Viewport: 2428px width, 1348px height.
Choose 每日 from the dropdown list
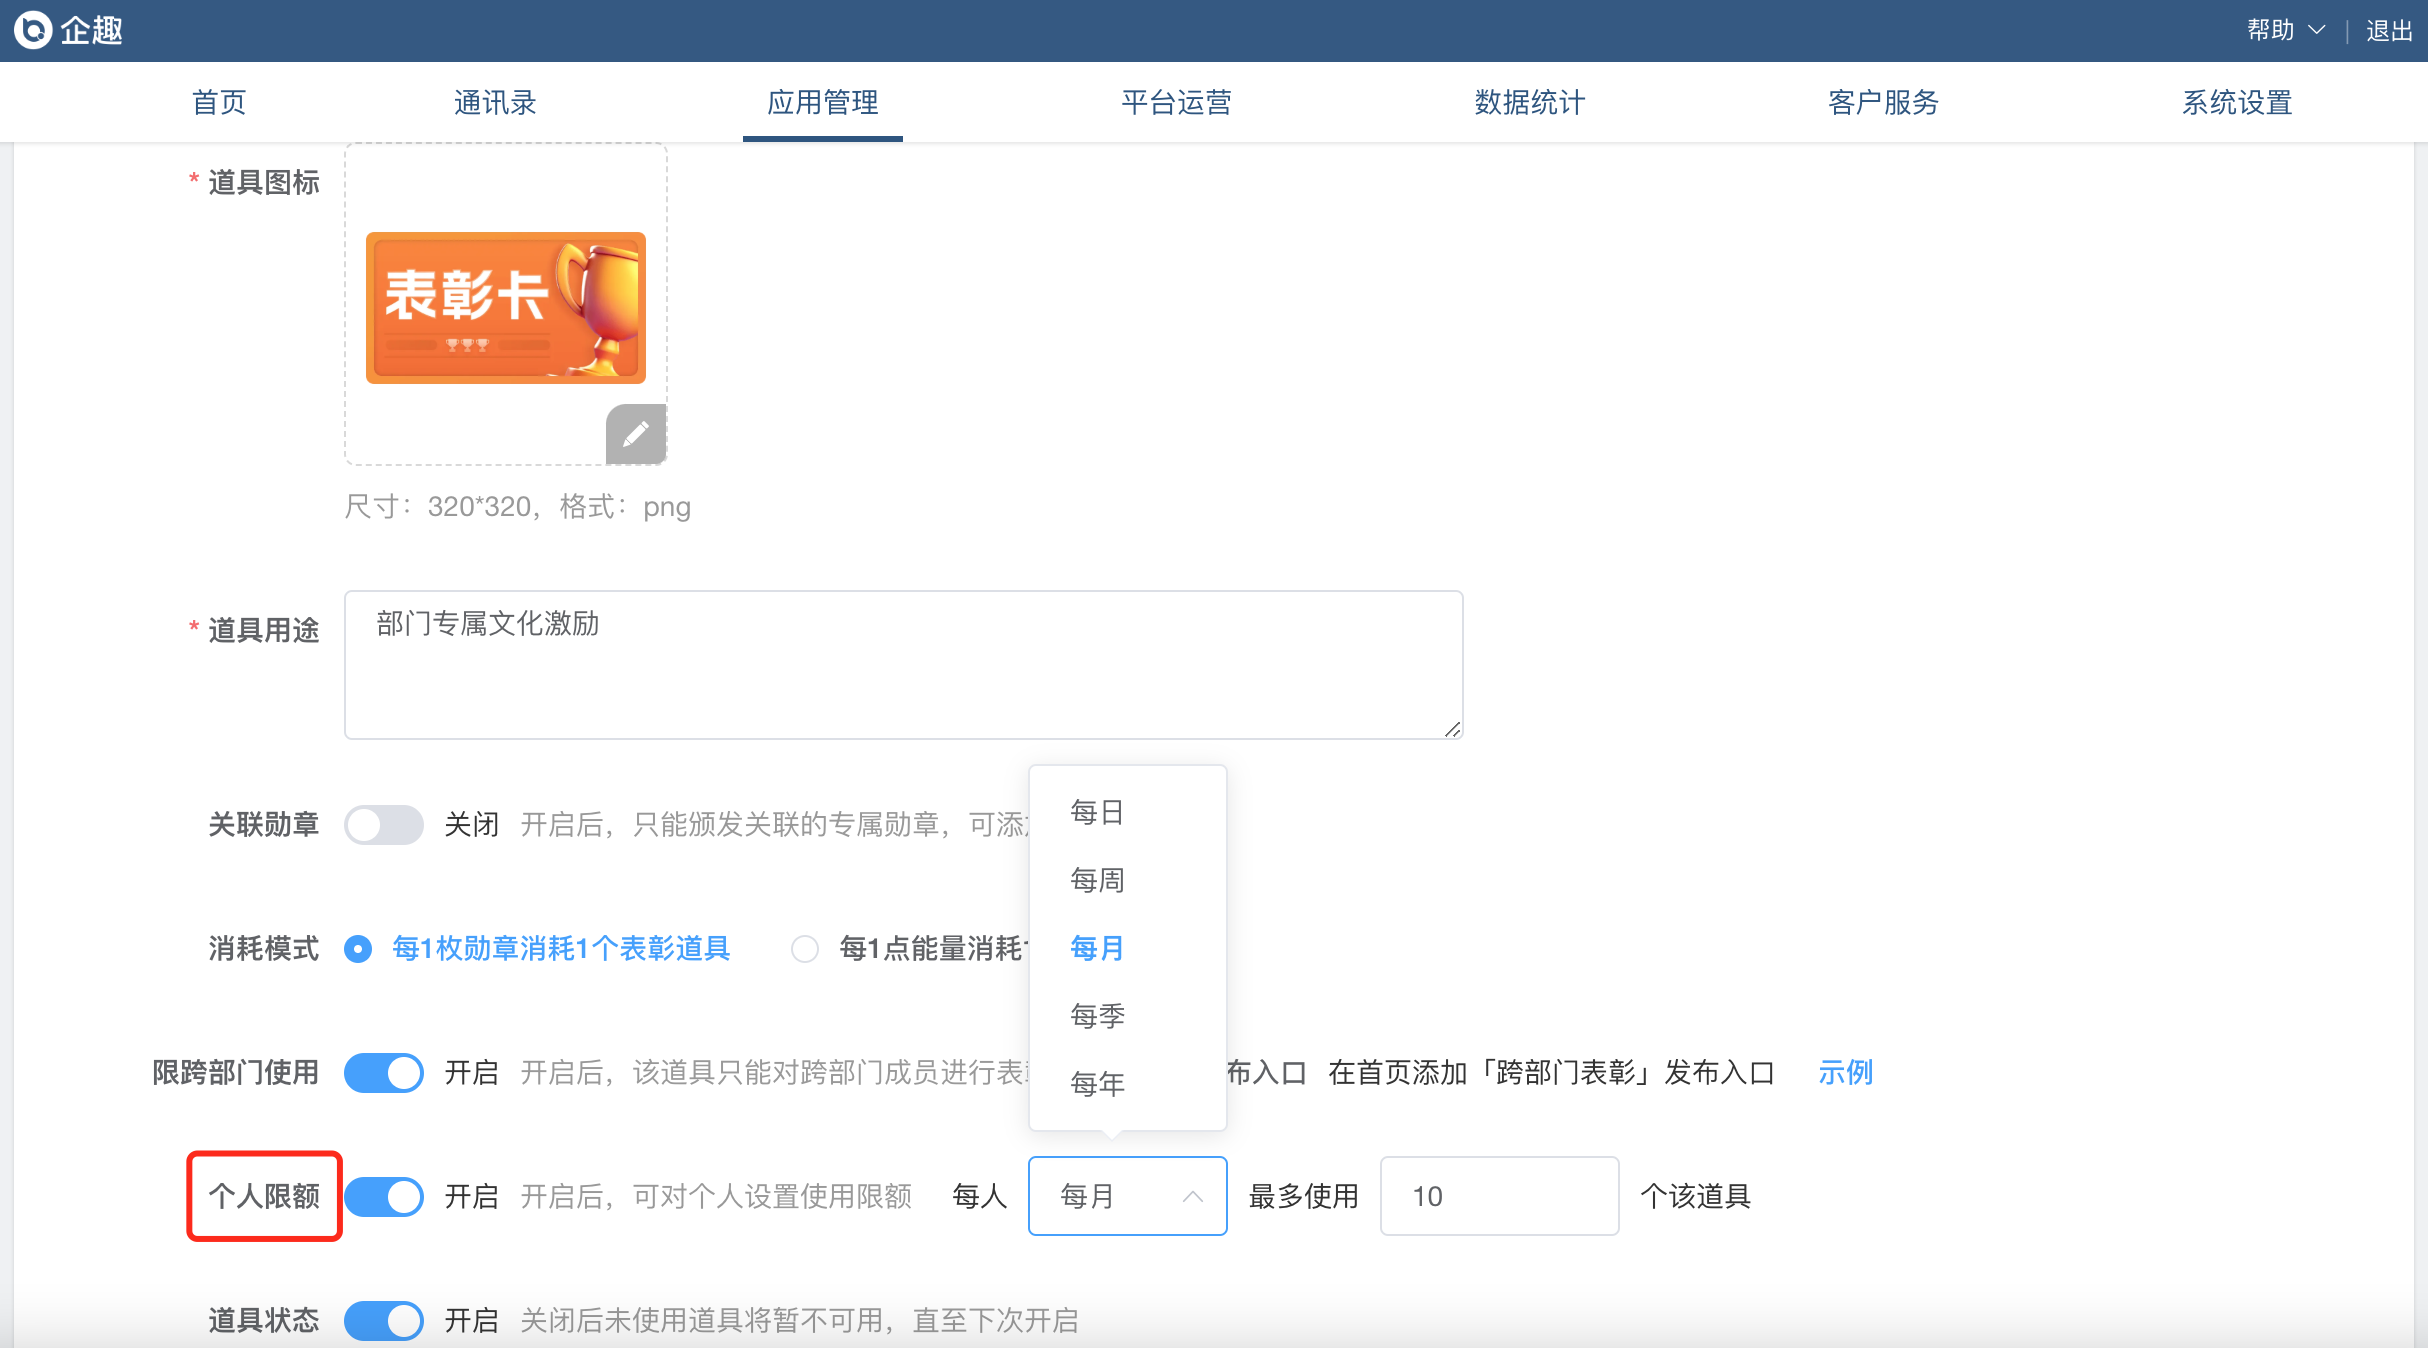(1097, 812)
